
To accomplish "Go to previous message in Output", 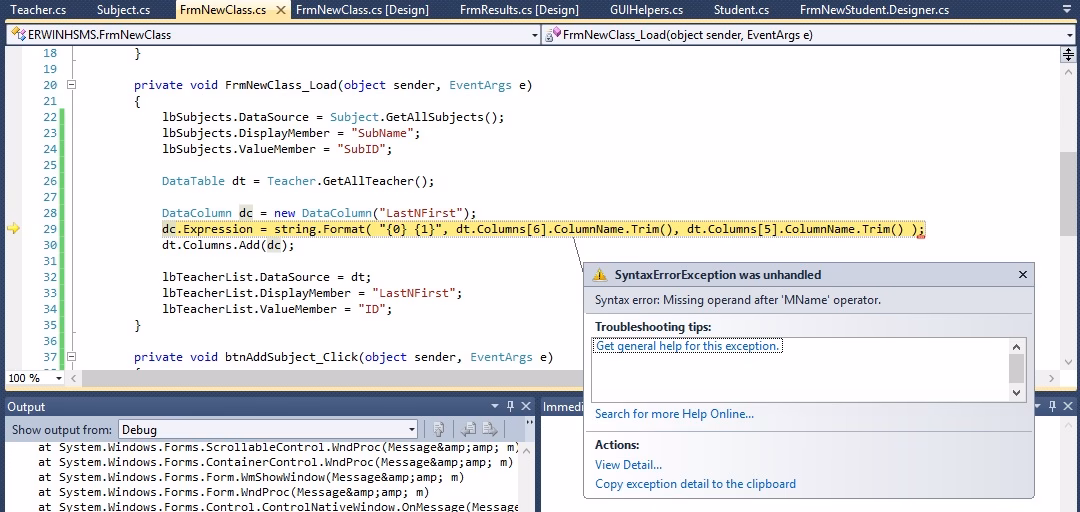I will pyautogui.click(x=468, y=429).
